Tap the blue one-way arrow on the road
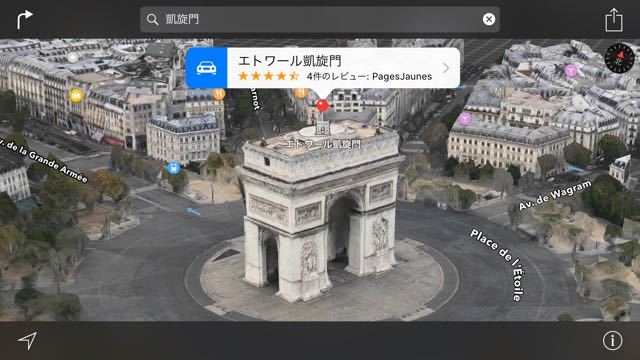640x360 pixels. (193, 212)
